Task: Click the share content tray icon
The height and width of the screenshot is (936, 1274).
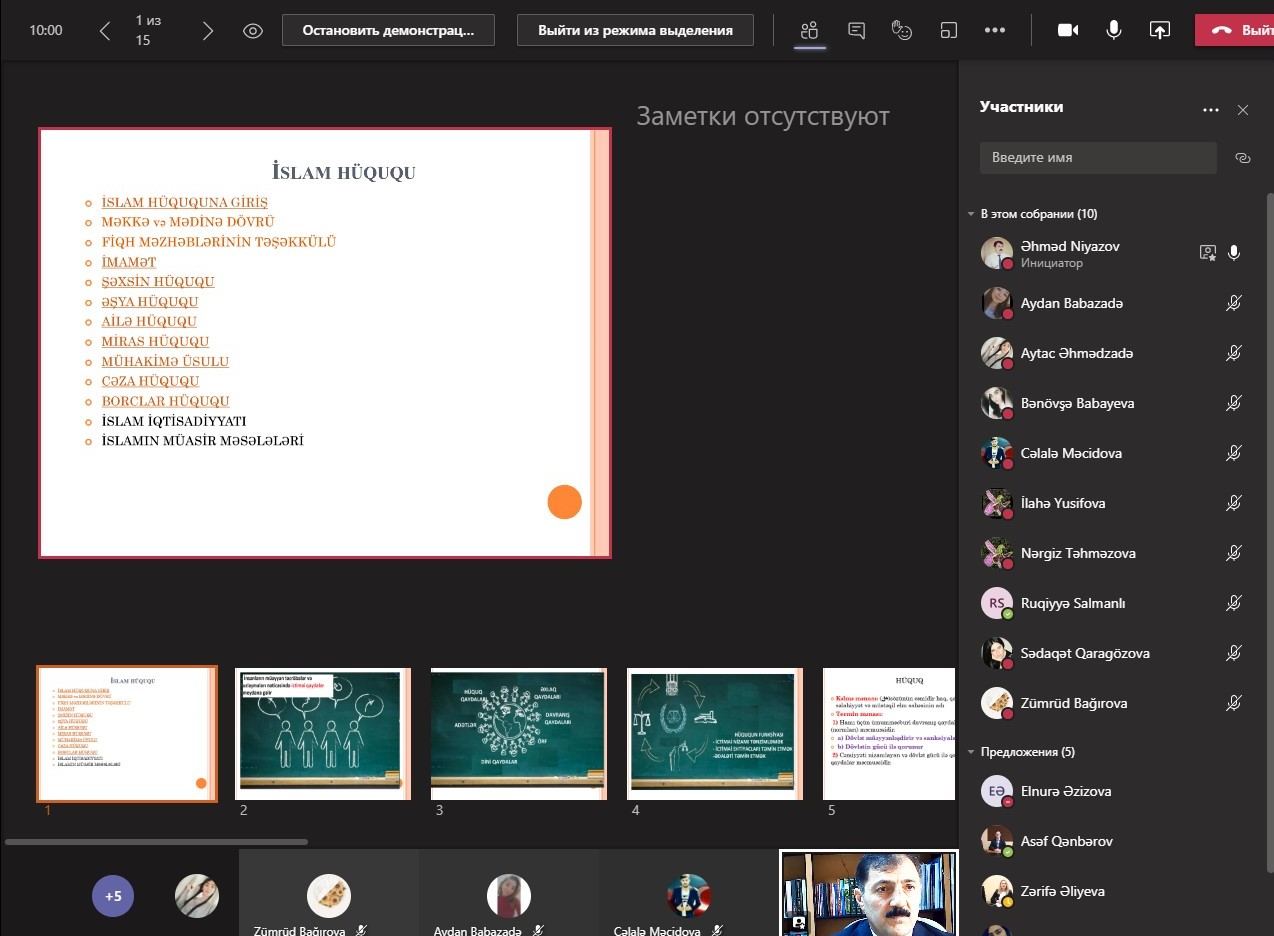Action: click(x=1160, y=30)
